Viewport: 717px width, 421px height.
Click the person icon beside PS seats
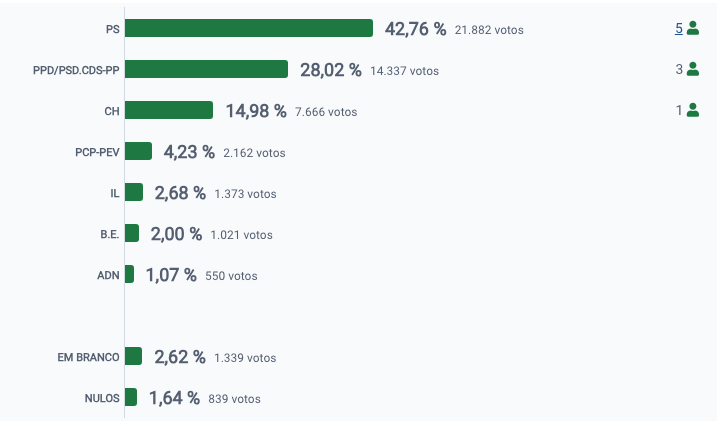pos(693,29)
